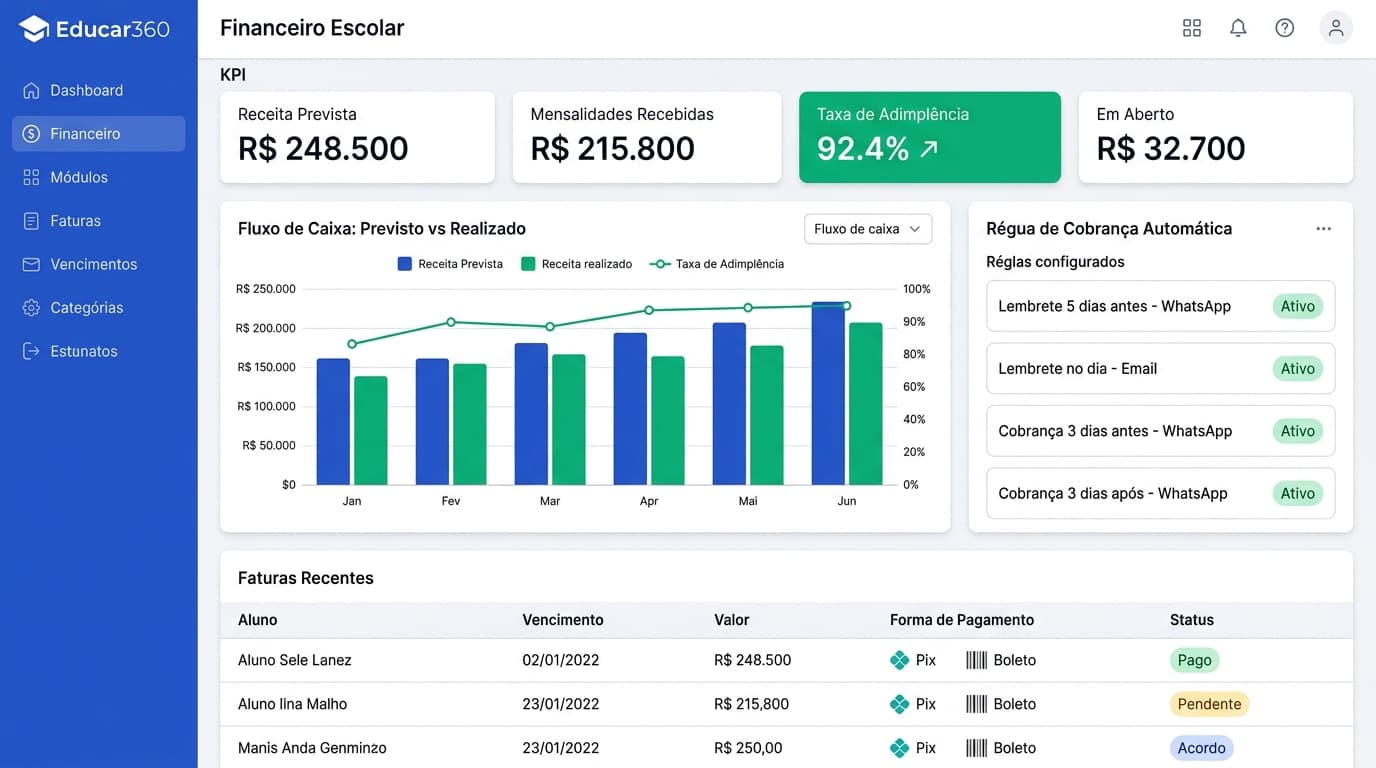Click due date 02/01/2022
This screenshot has height=768, width=1376.
pyautogui.click(x=561, y=660)
